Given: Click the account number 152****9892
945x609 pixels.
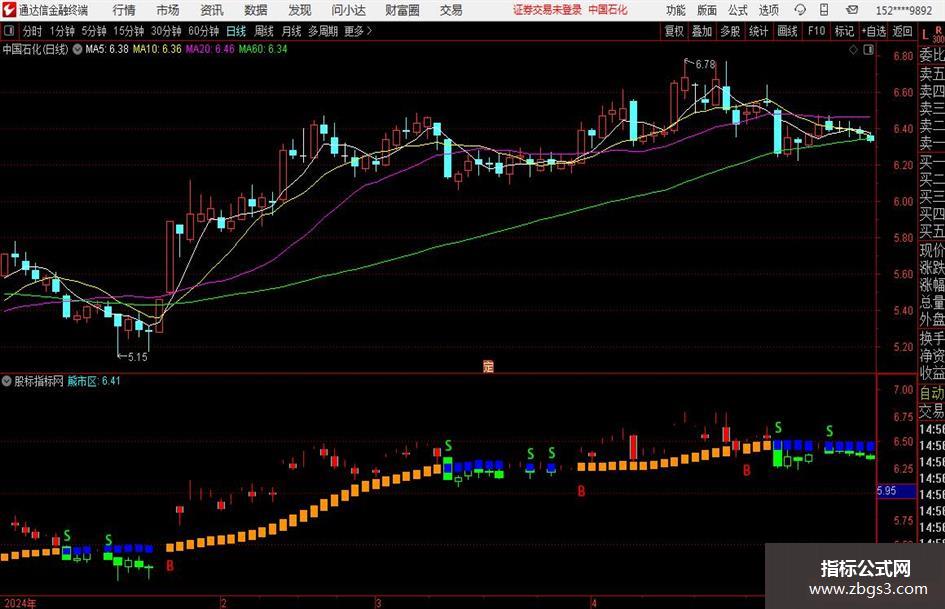Looking at the screenshot, I should click(x=903, y=10).
